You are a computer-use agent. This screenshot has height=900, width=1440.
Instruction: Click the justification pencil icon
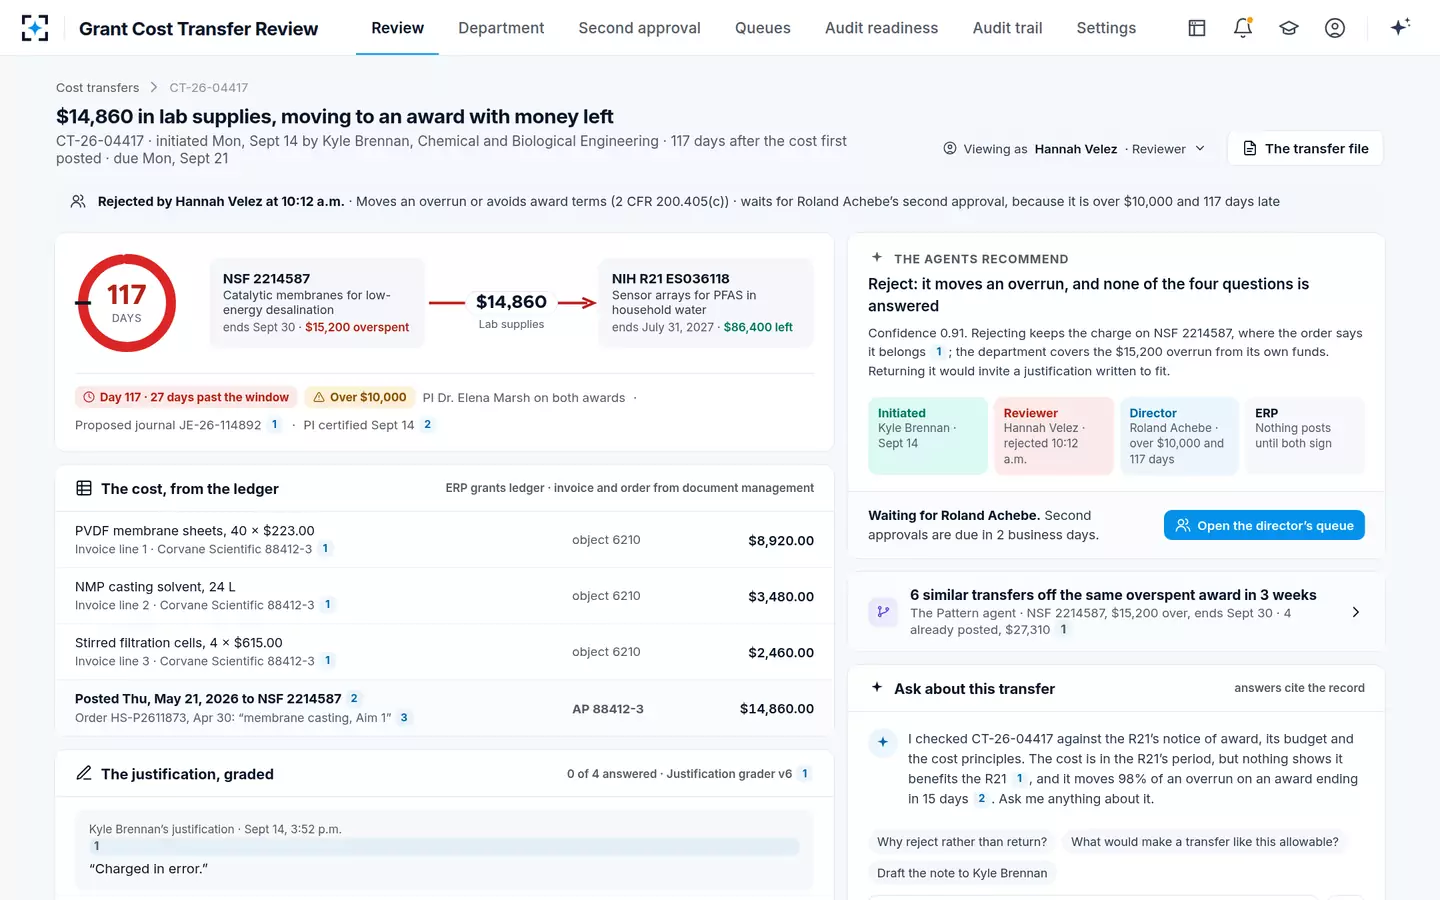tap(84, 773)
